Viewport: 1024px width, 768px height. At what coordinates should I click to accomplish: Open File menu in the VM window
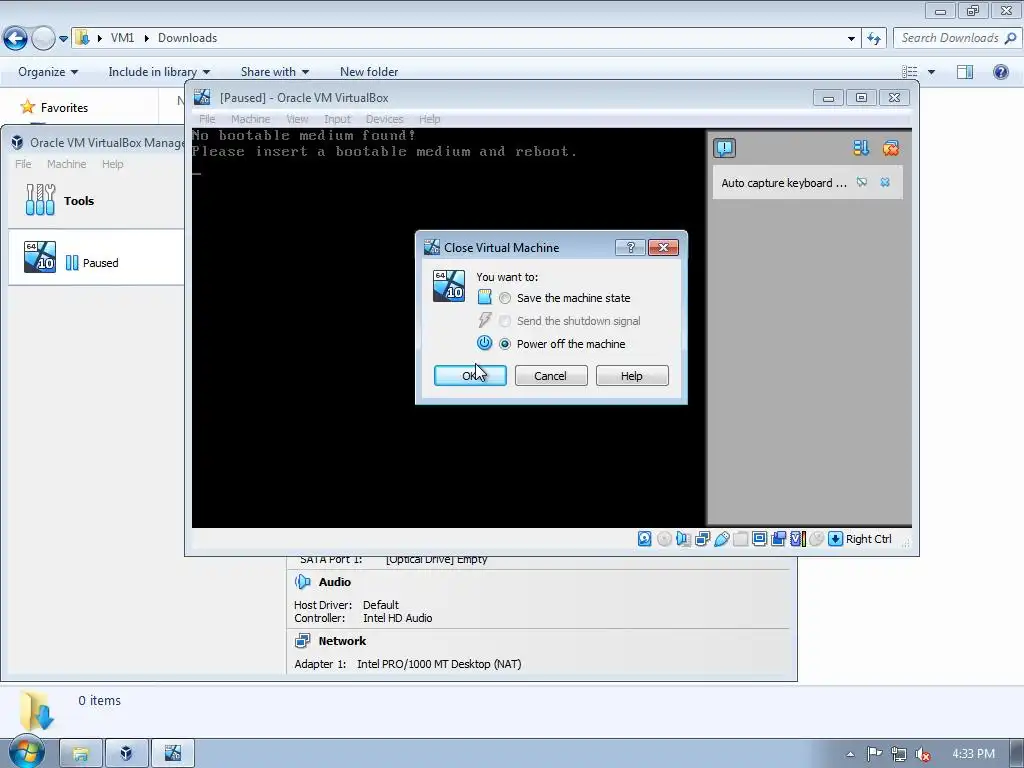tap(207, 119)
